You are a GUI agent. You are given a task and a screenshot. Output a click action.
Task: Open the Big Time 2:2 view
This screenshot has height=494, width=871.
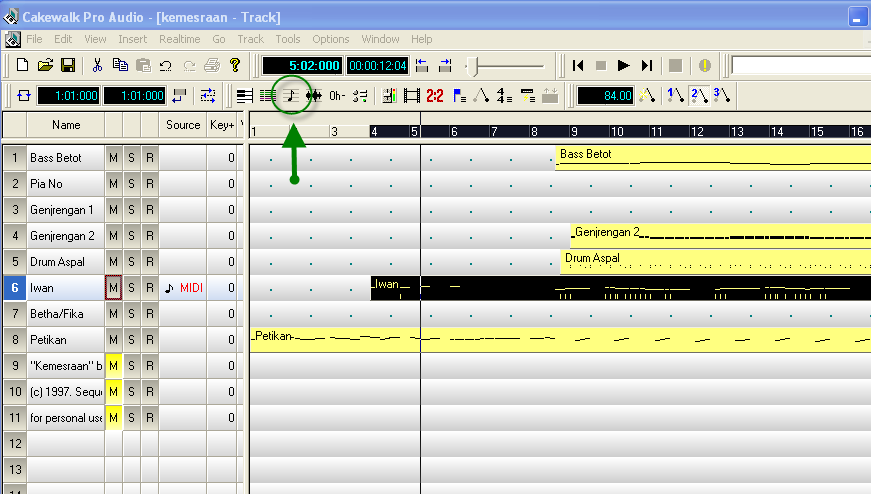[434, 96]
